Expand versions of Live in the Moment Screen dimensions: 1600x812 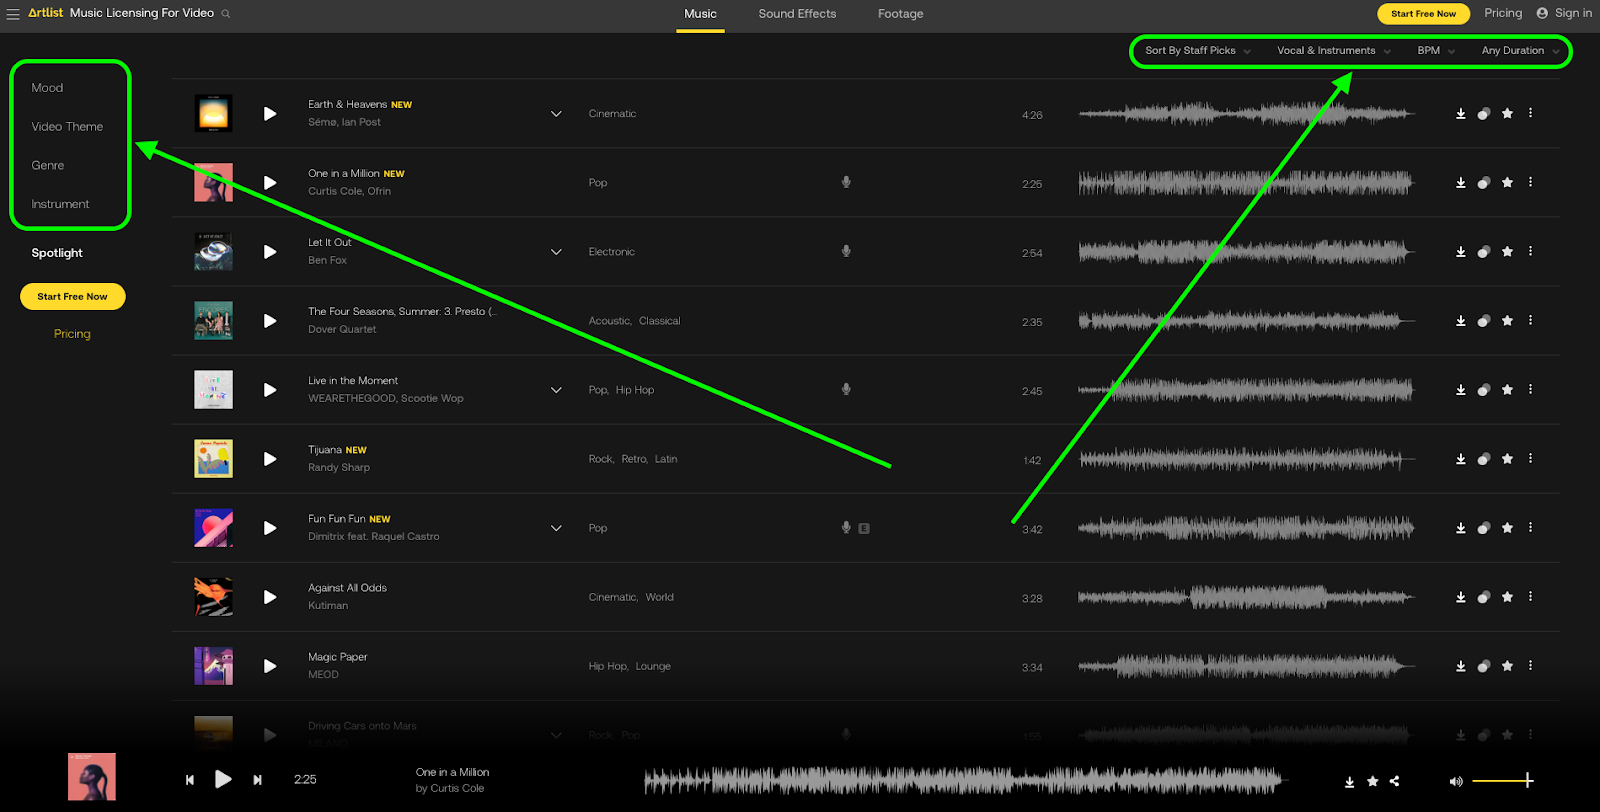coord(556,390)
